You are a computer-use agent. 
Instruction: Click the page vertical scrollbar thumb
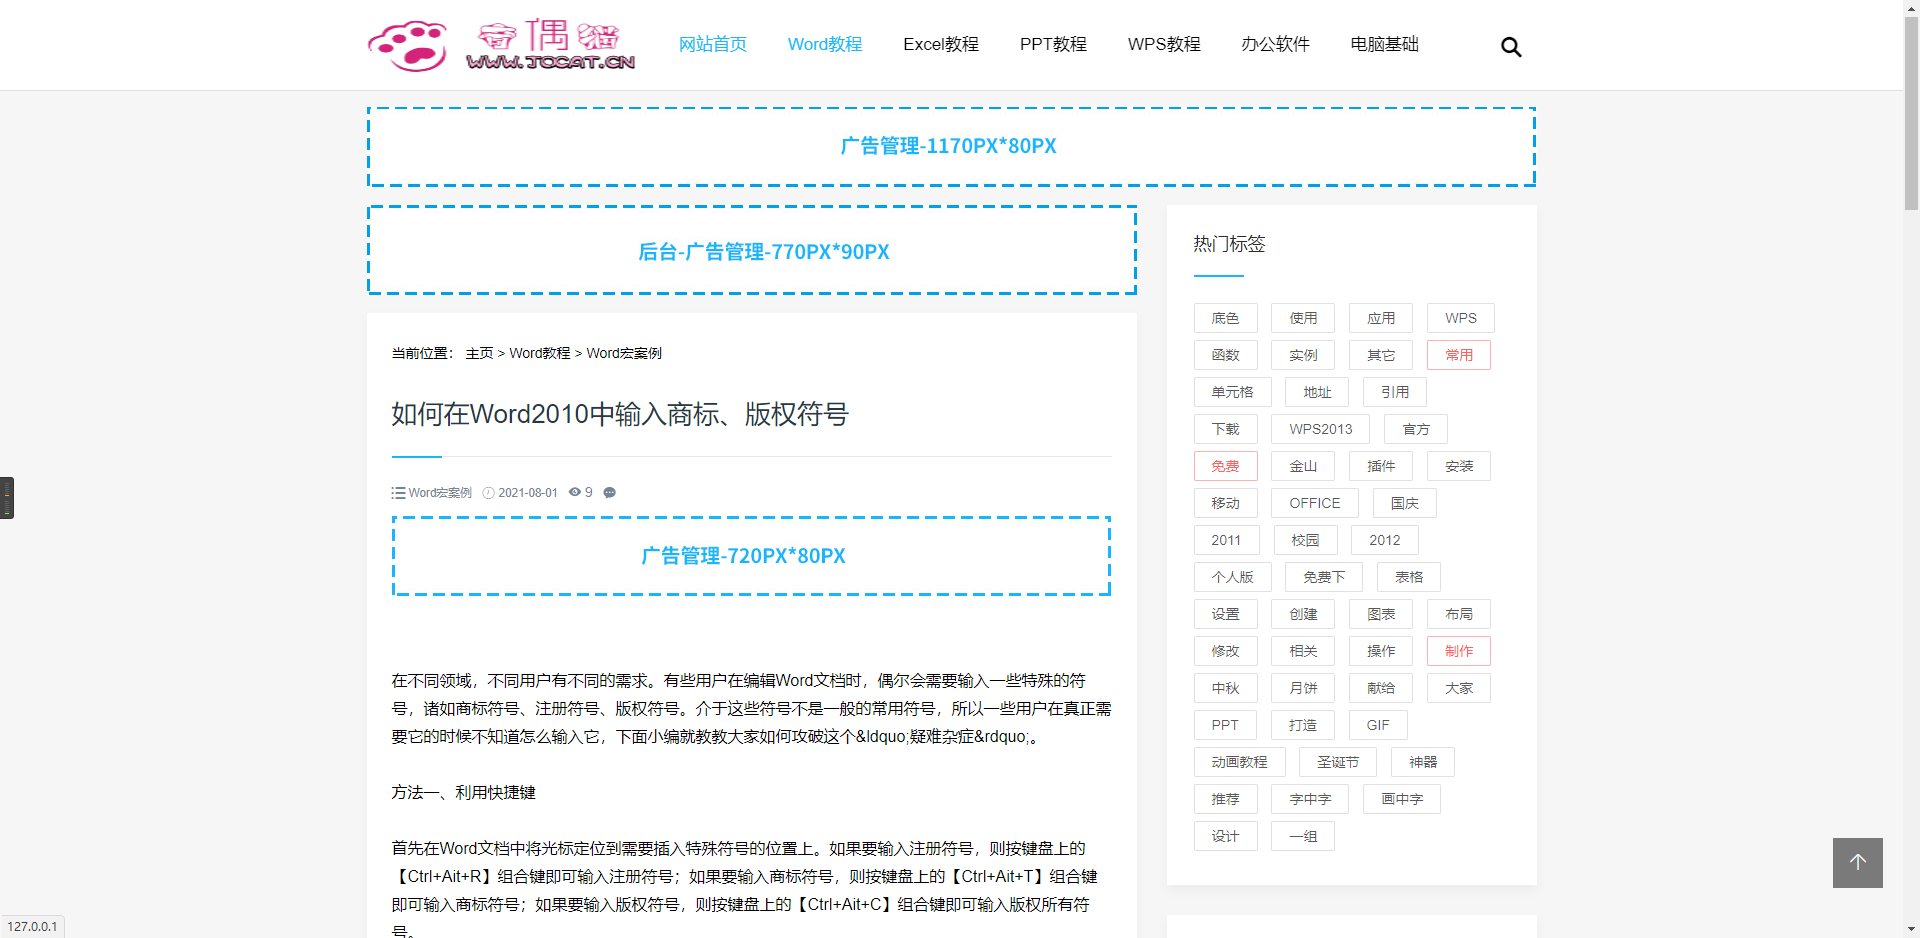tap(1911, 113)
